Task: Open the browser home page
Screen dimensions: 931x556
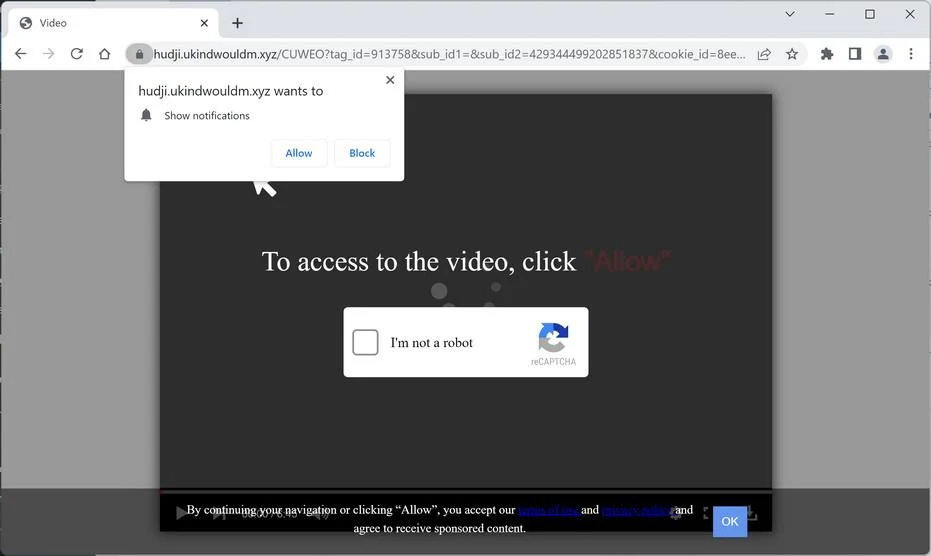Action: (104, 54)
